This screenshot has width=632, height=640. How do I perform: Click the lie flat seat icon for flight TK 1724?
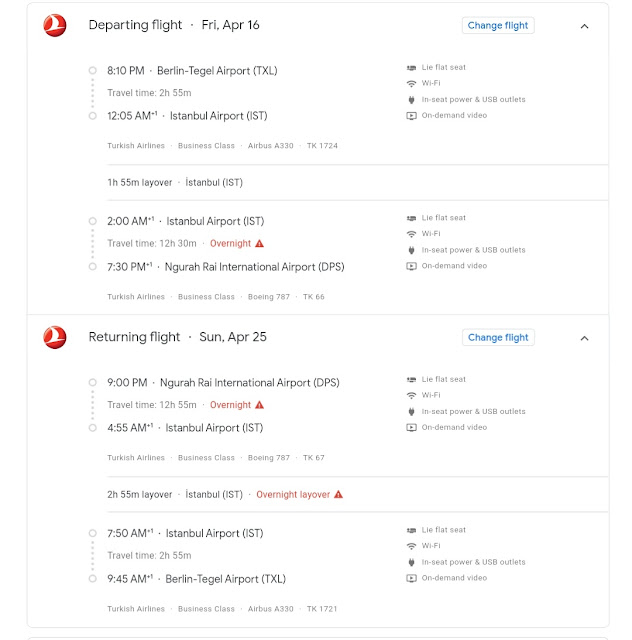411,68
